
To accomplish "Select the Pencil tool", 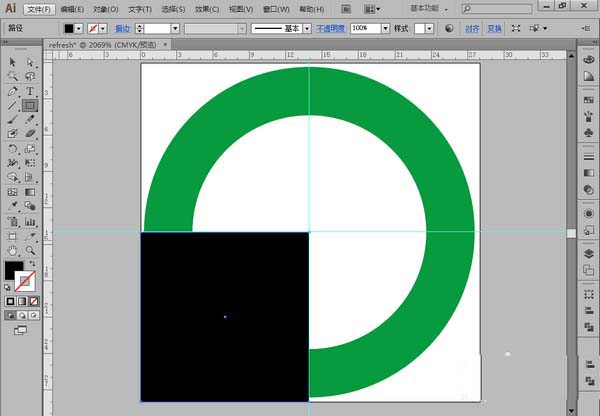I will [x=30, y=119].
